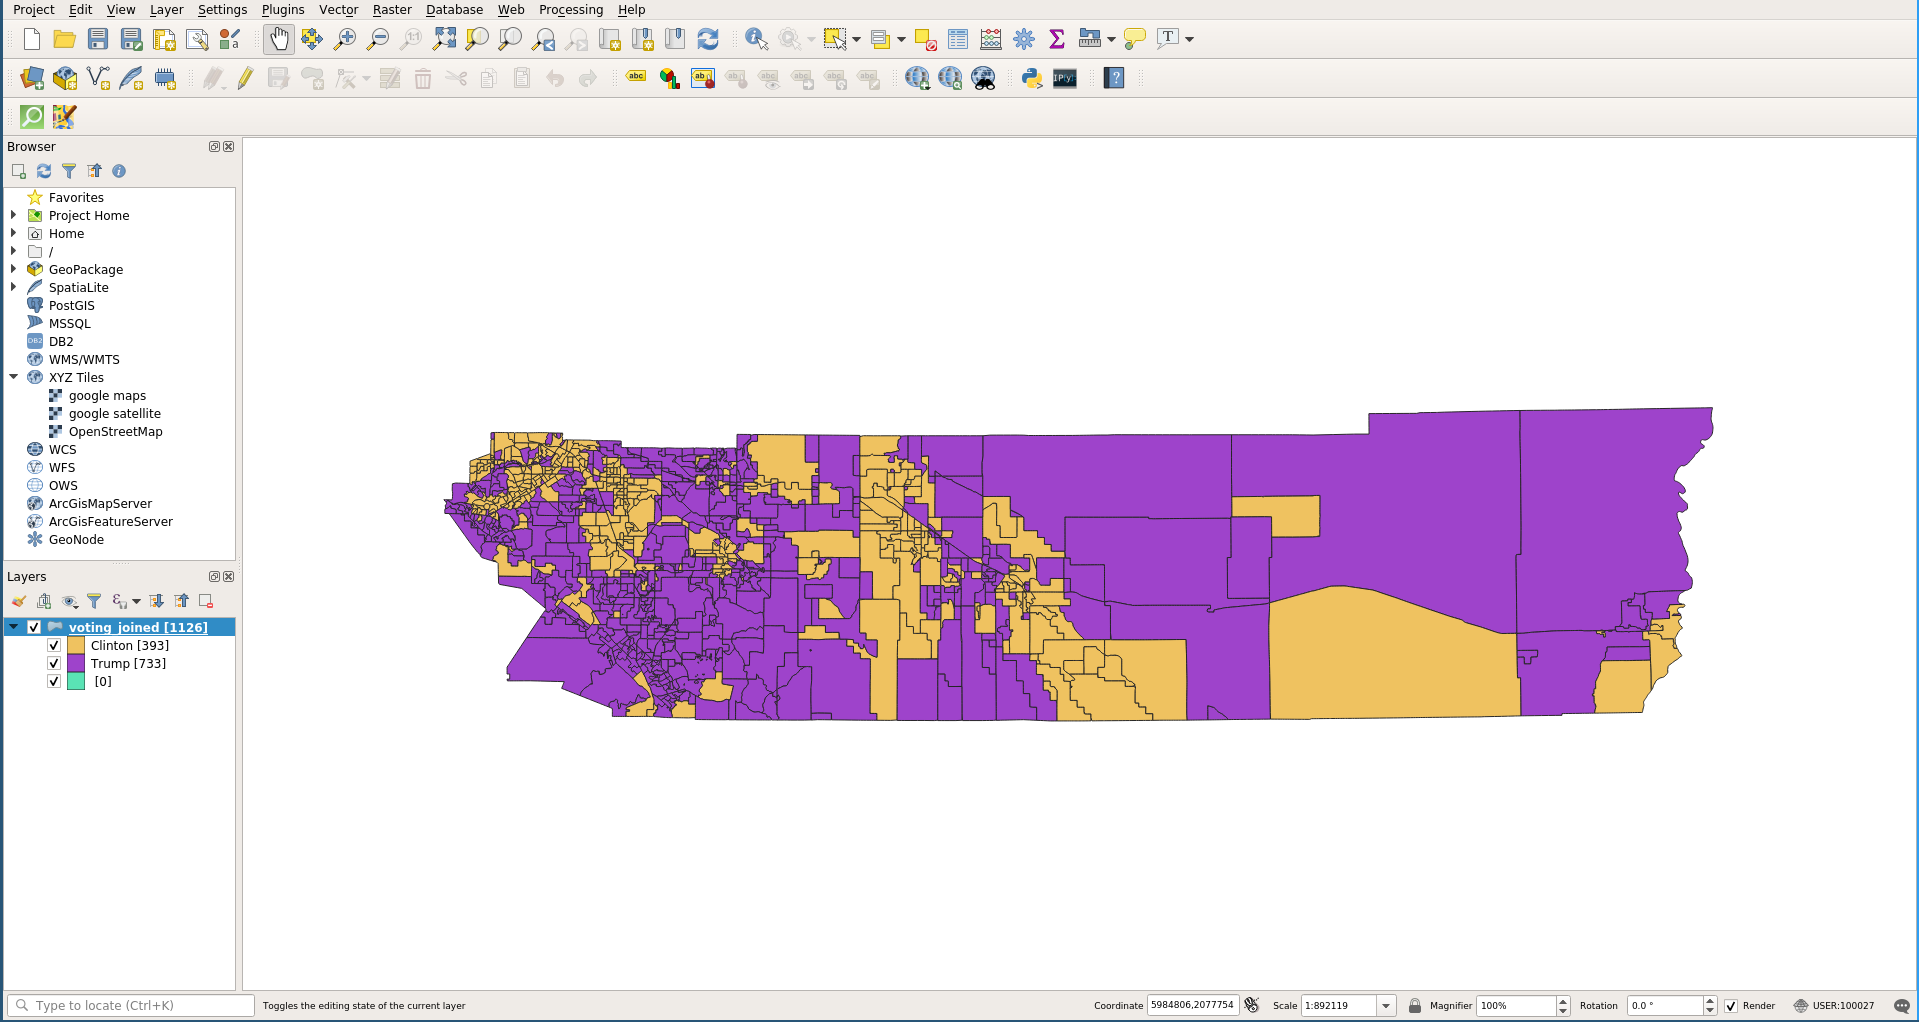Click the Zoom Full extent icon
This screenshot has height=1022, width=1919.
(444, 39)
